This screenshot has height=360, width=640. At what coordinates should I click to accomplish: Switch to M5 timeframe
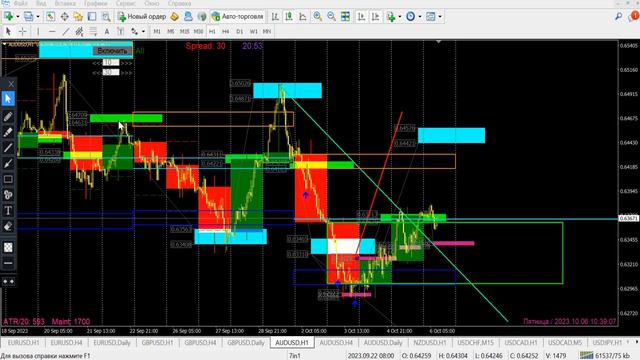click(x=171, y=31)
